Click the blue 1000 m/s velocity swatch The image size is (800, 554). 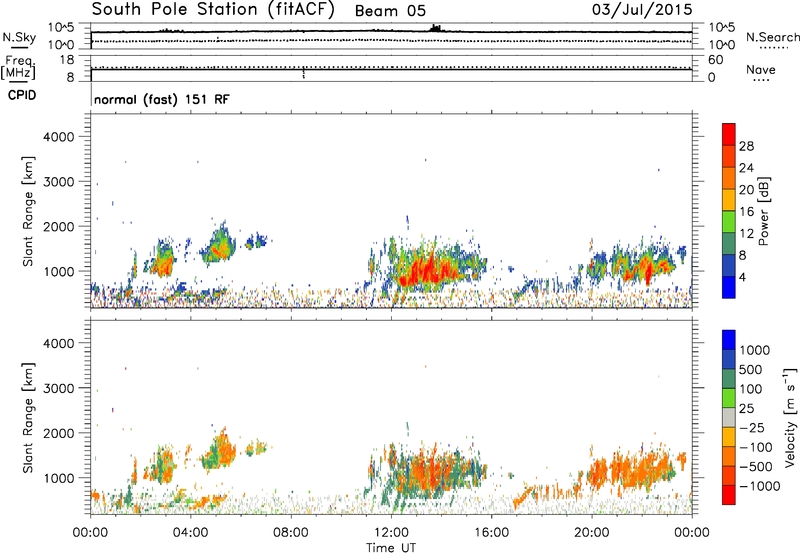point(729,341)
